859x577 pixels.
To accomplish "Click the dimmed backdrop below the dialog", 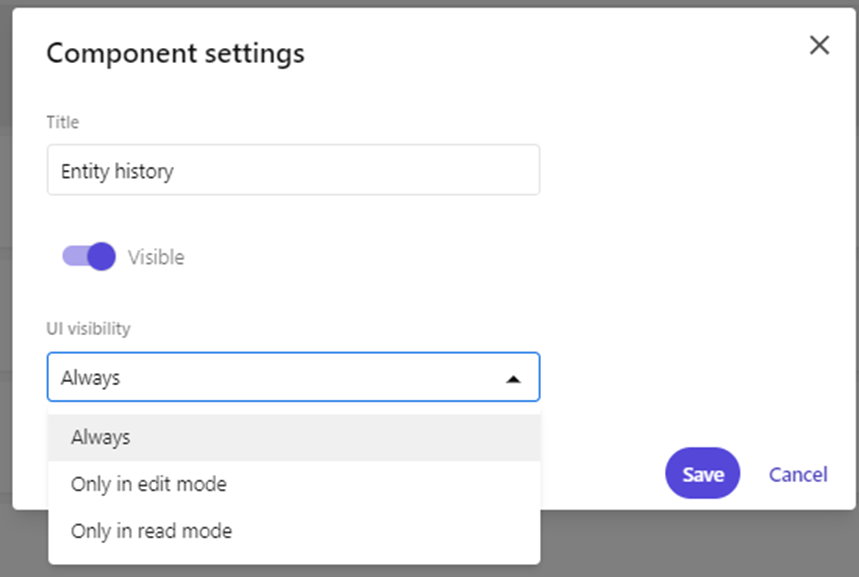I will coord(700,545).
